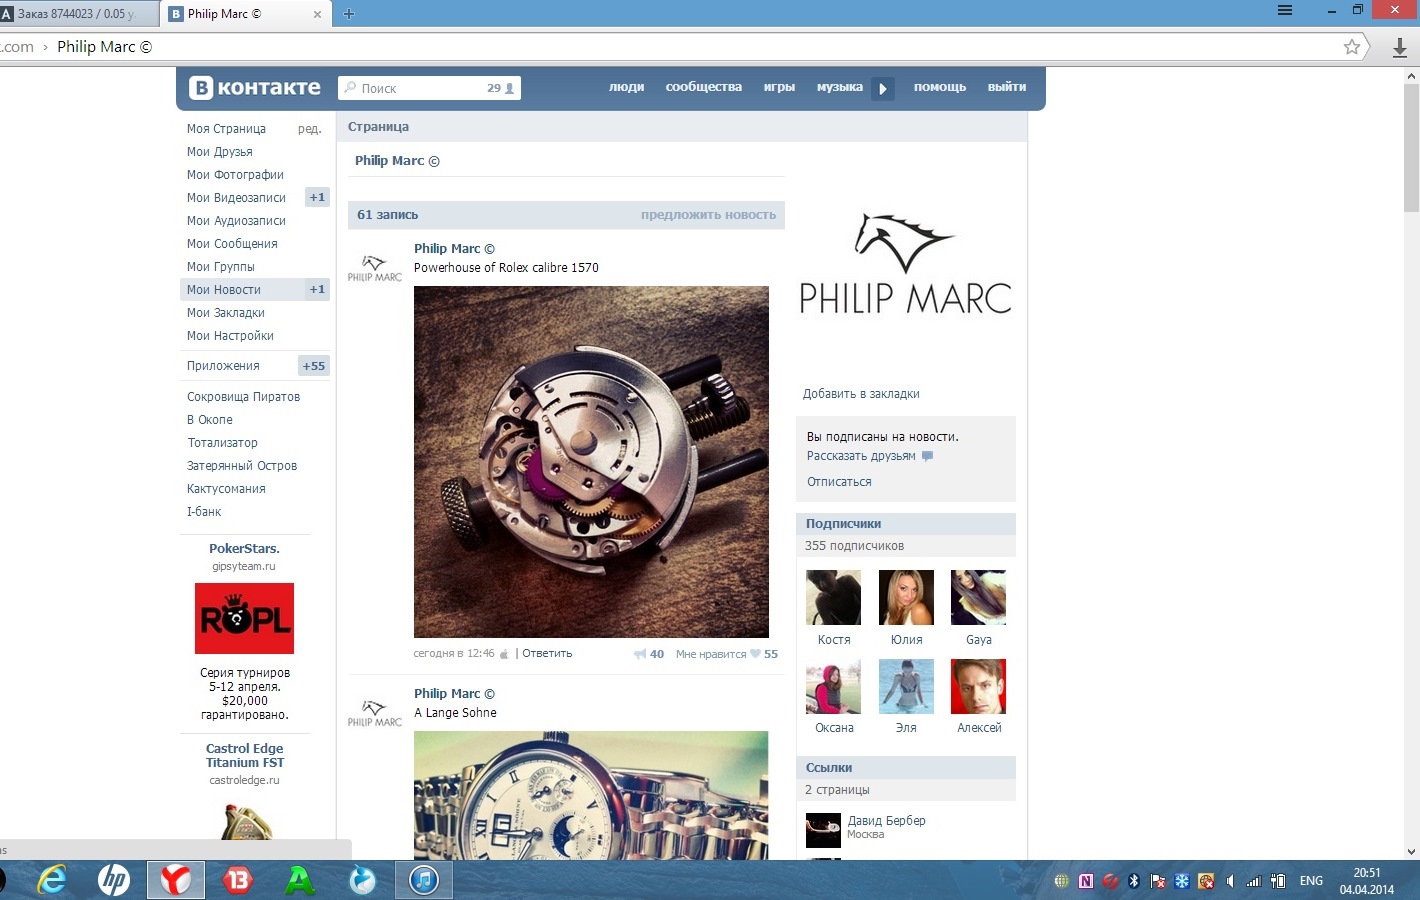Open the volume speaker tray icon

coord(1230,881)
